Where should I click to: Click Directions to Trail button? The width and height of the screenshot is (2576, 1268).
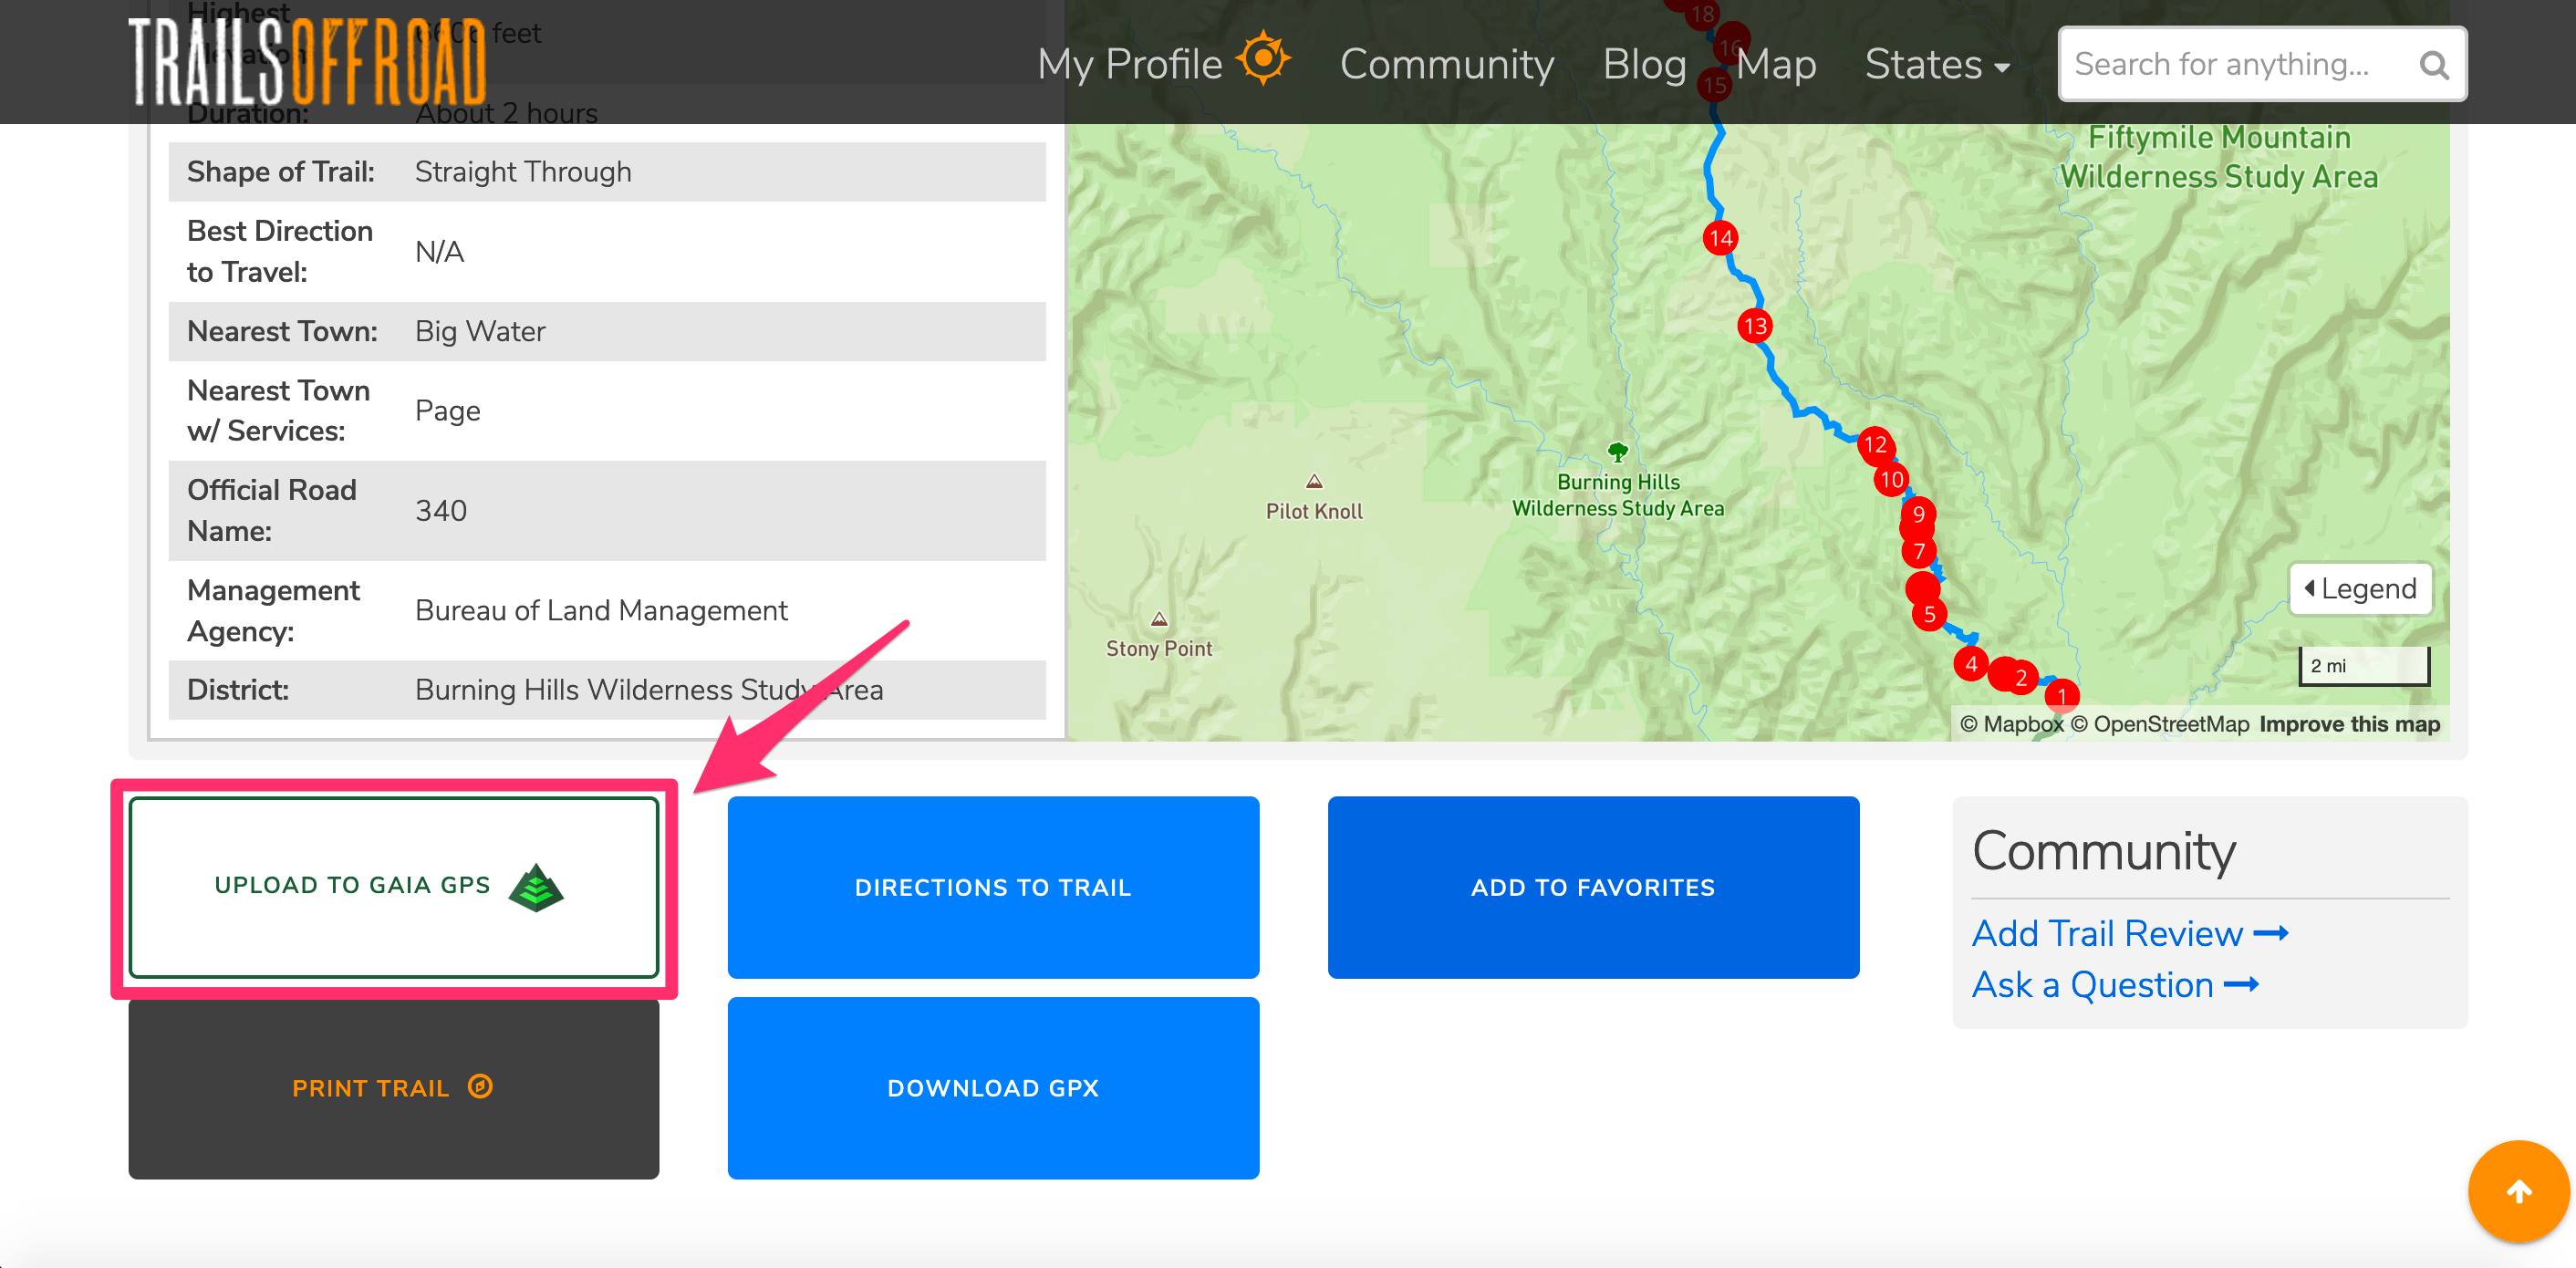tap(993, 887)
